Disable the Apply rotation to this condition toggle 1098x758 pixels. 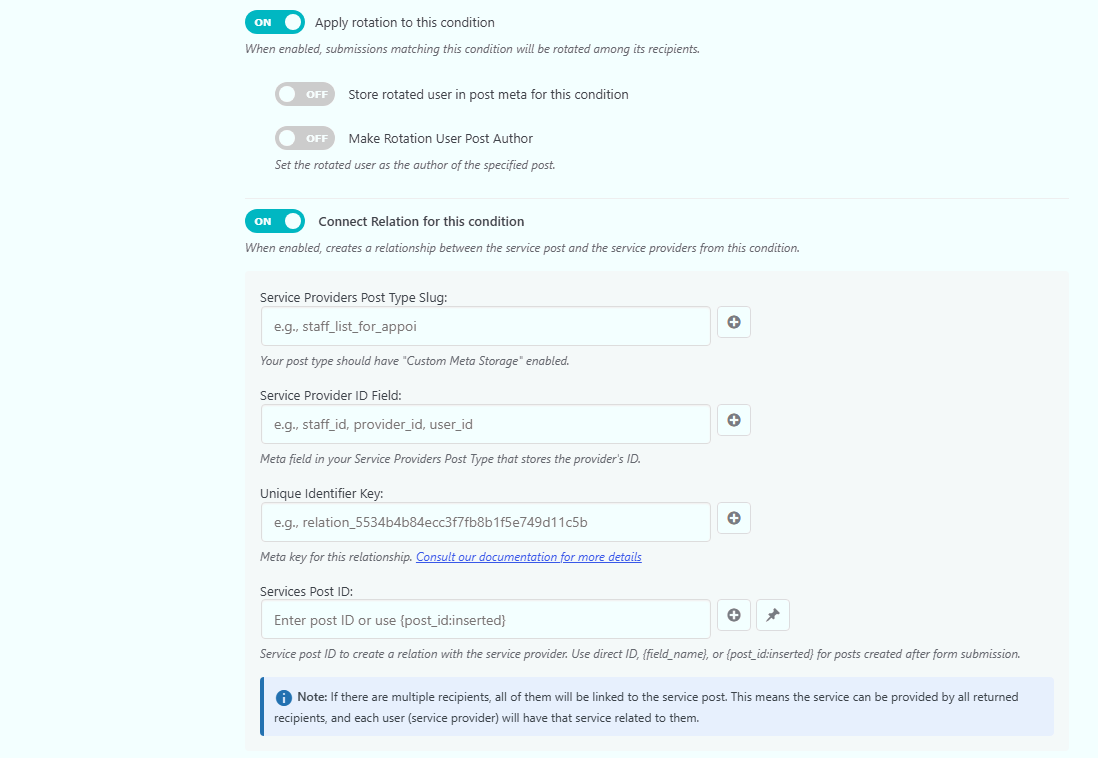274,22
